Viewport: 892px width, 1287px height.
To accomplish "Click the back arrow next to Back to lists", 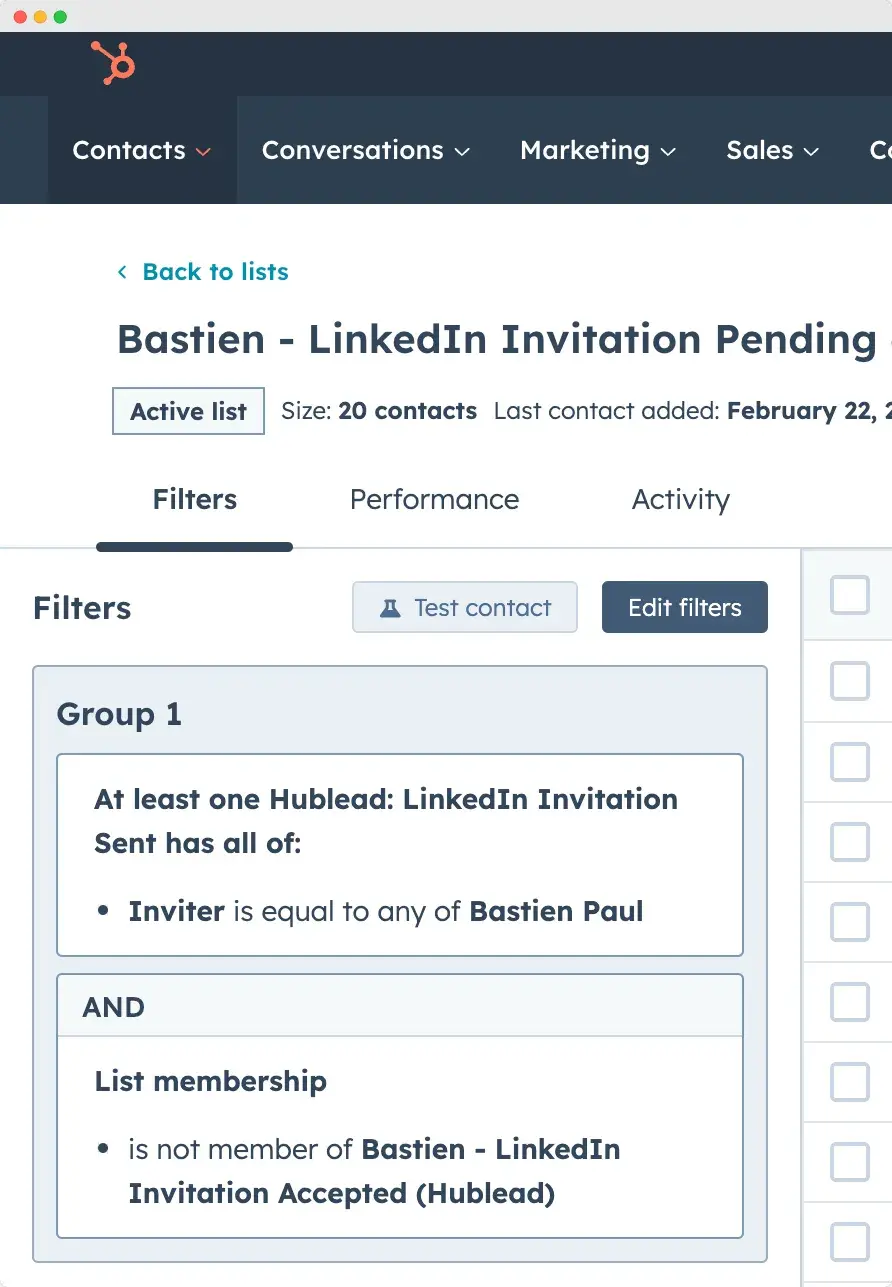I will coord(122,272).
